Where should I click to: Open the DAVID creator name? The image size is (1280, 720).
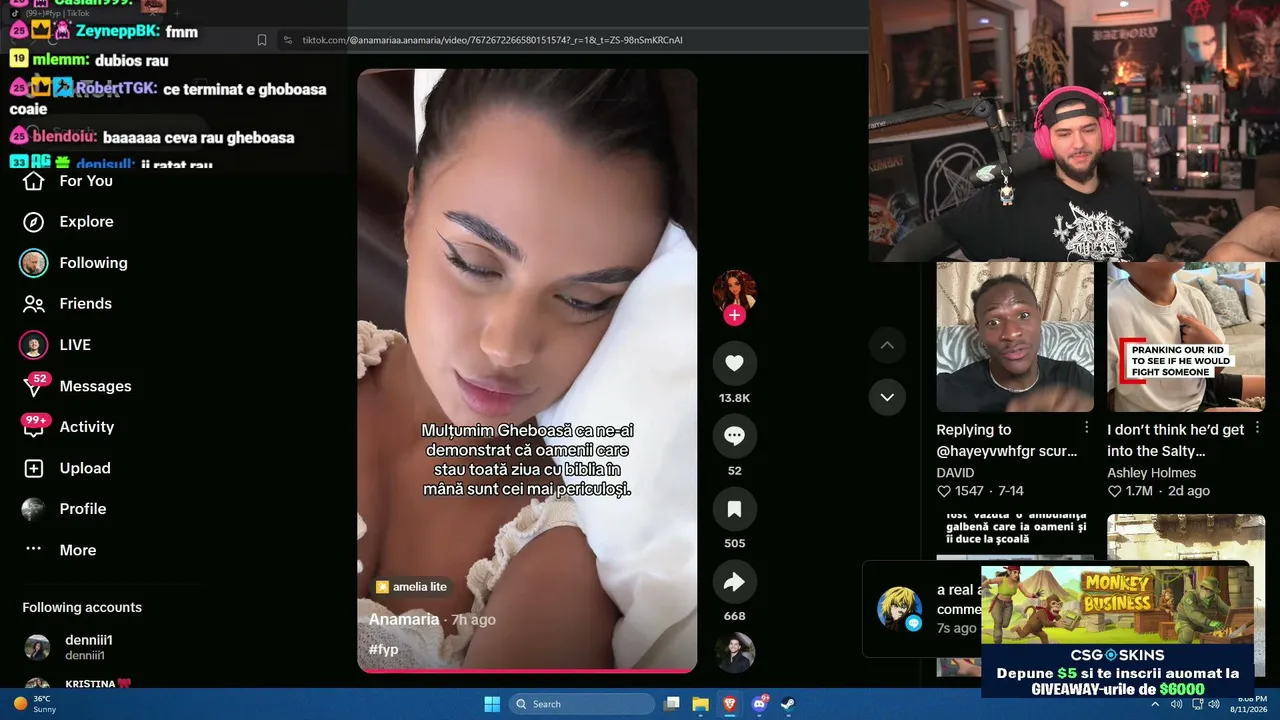[955, 473]
